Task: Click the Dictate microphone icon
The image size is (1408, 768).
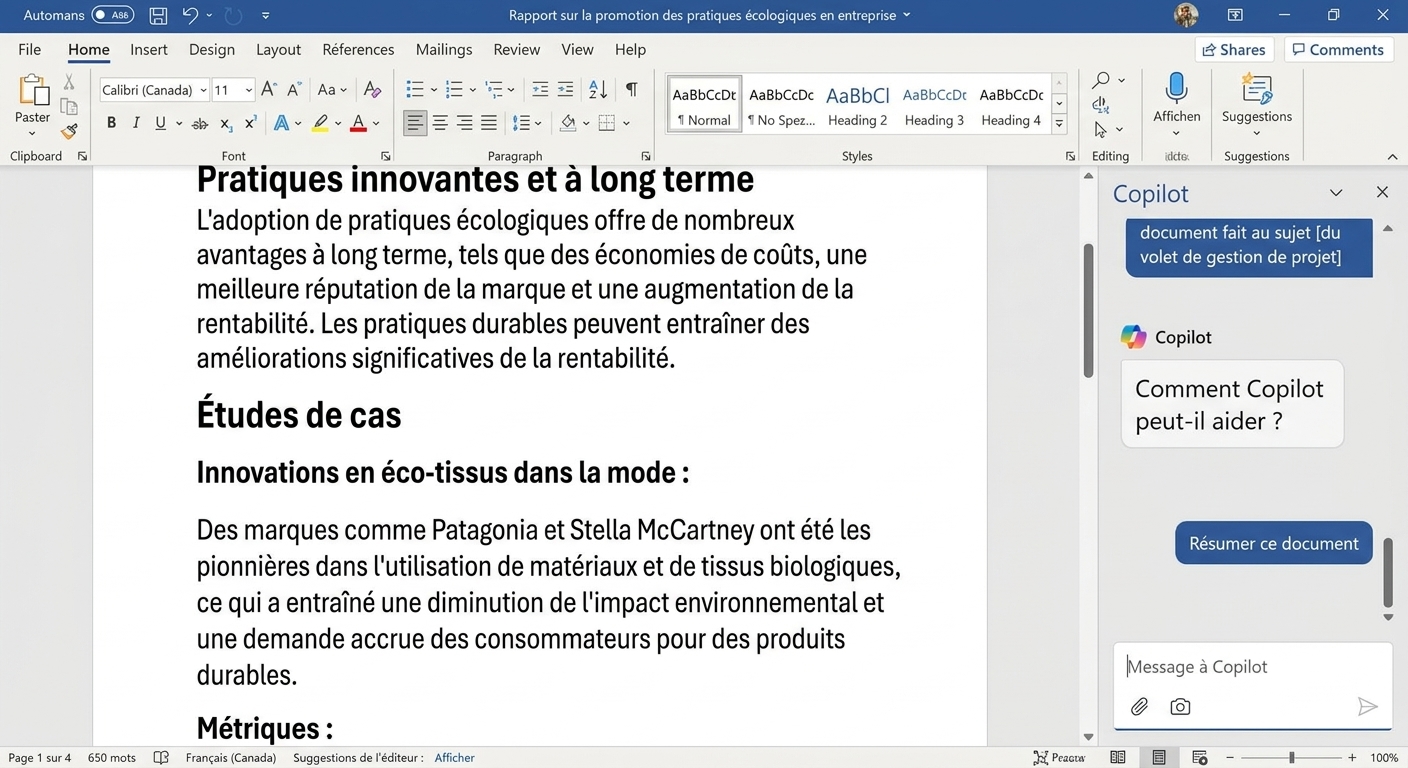Action: click(x=1177, y=88)
